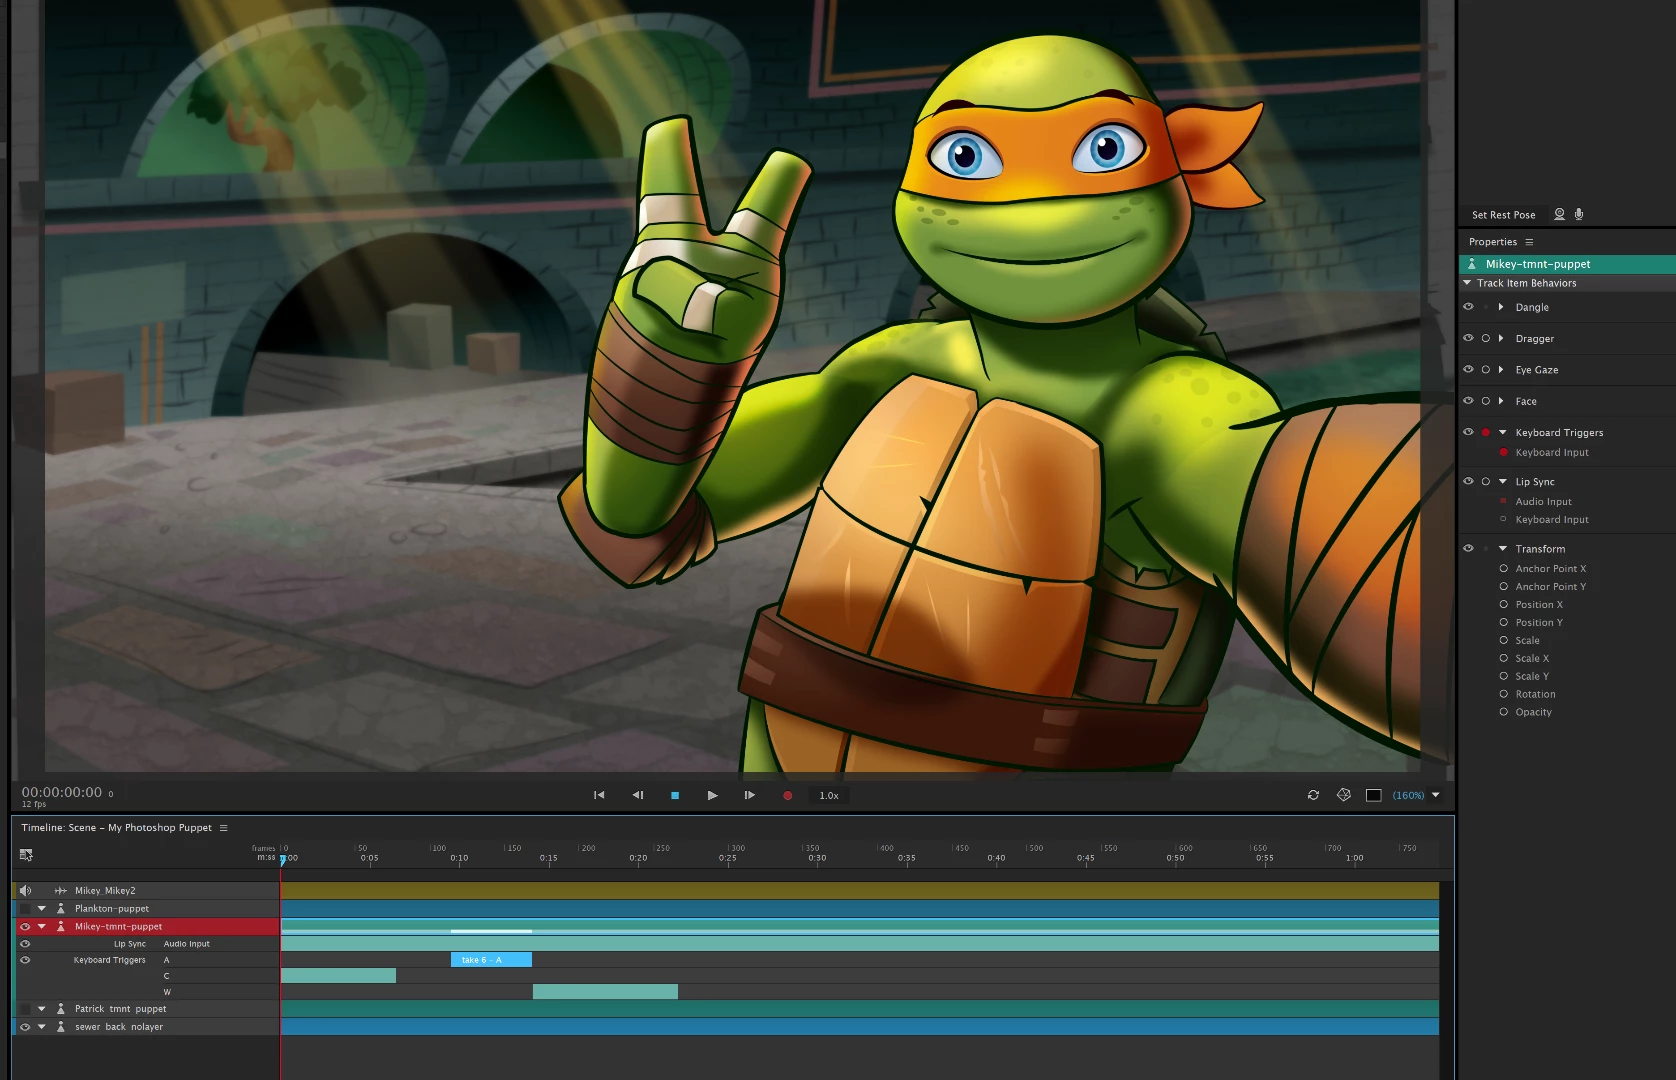
Task: Collapse the Keyboard Triggers behavior
Action: pos(1502,432)
